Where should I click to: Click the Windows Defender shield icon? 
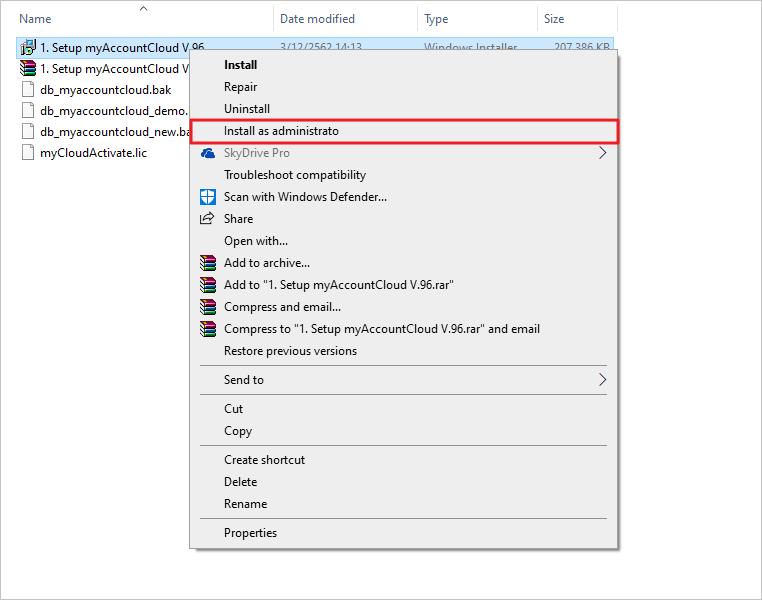[x=208, y=197]
